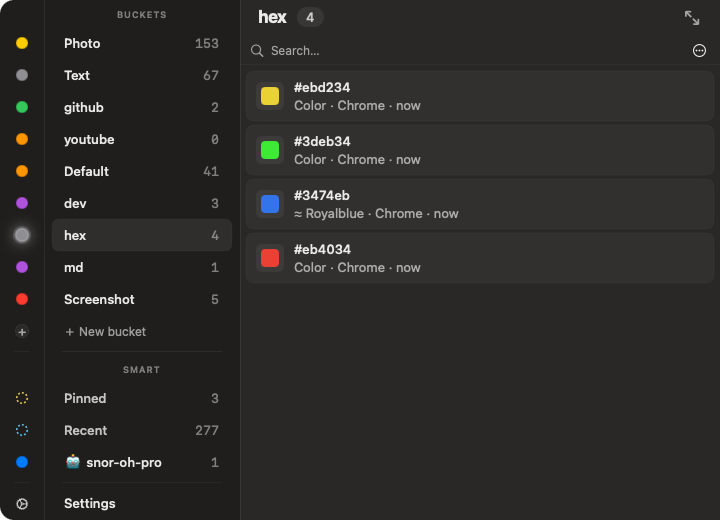
Task: Click the search magnifier icon
Action: 257,51
